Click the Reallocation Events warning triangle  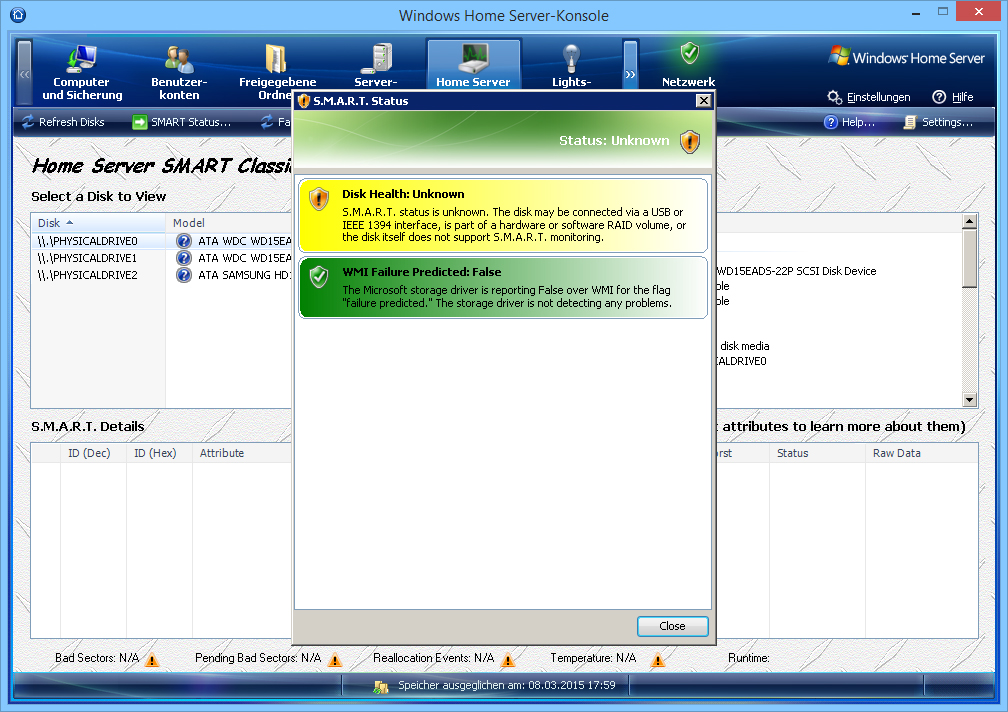(508, 660)
